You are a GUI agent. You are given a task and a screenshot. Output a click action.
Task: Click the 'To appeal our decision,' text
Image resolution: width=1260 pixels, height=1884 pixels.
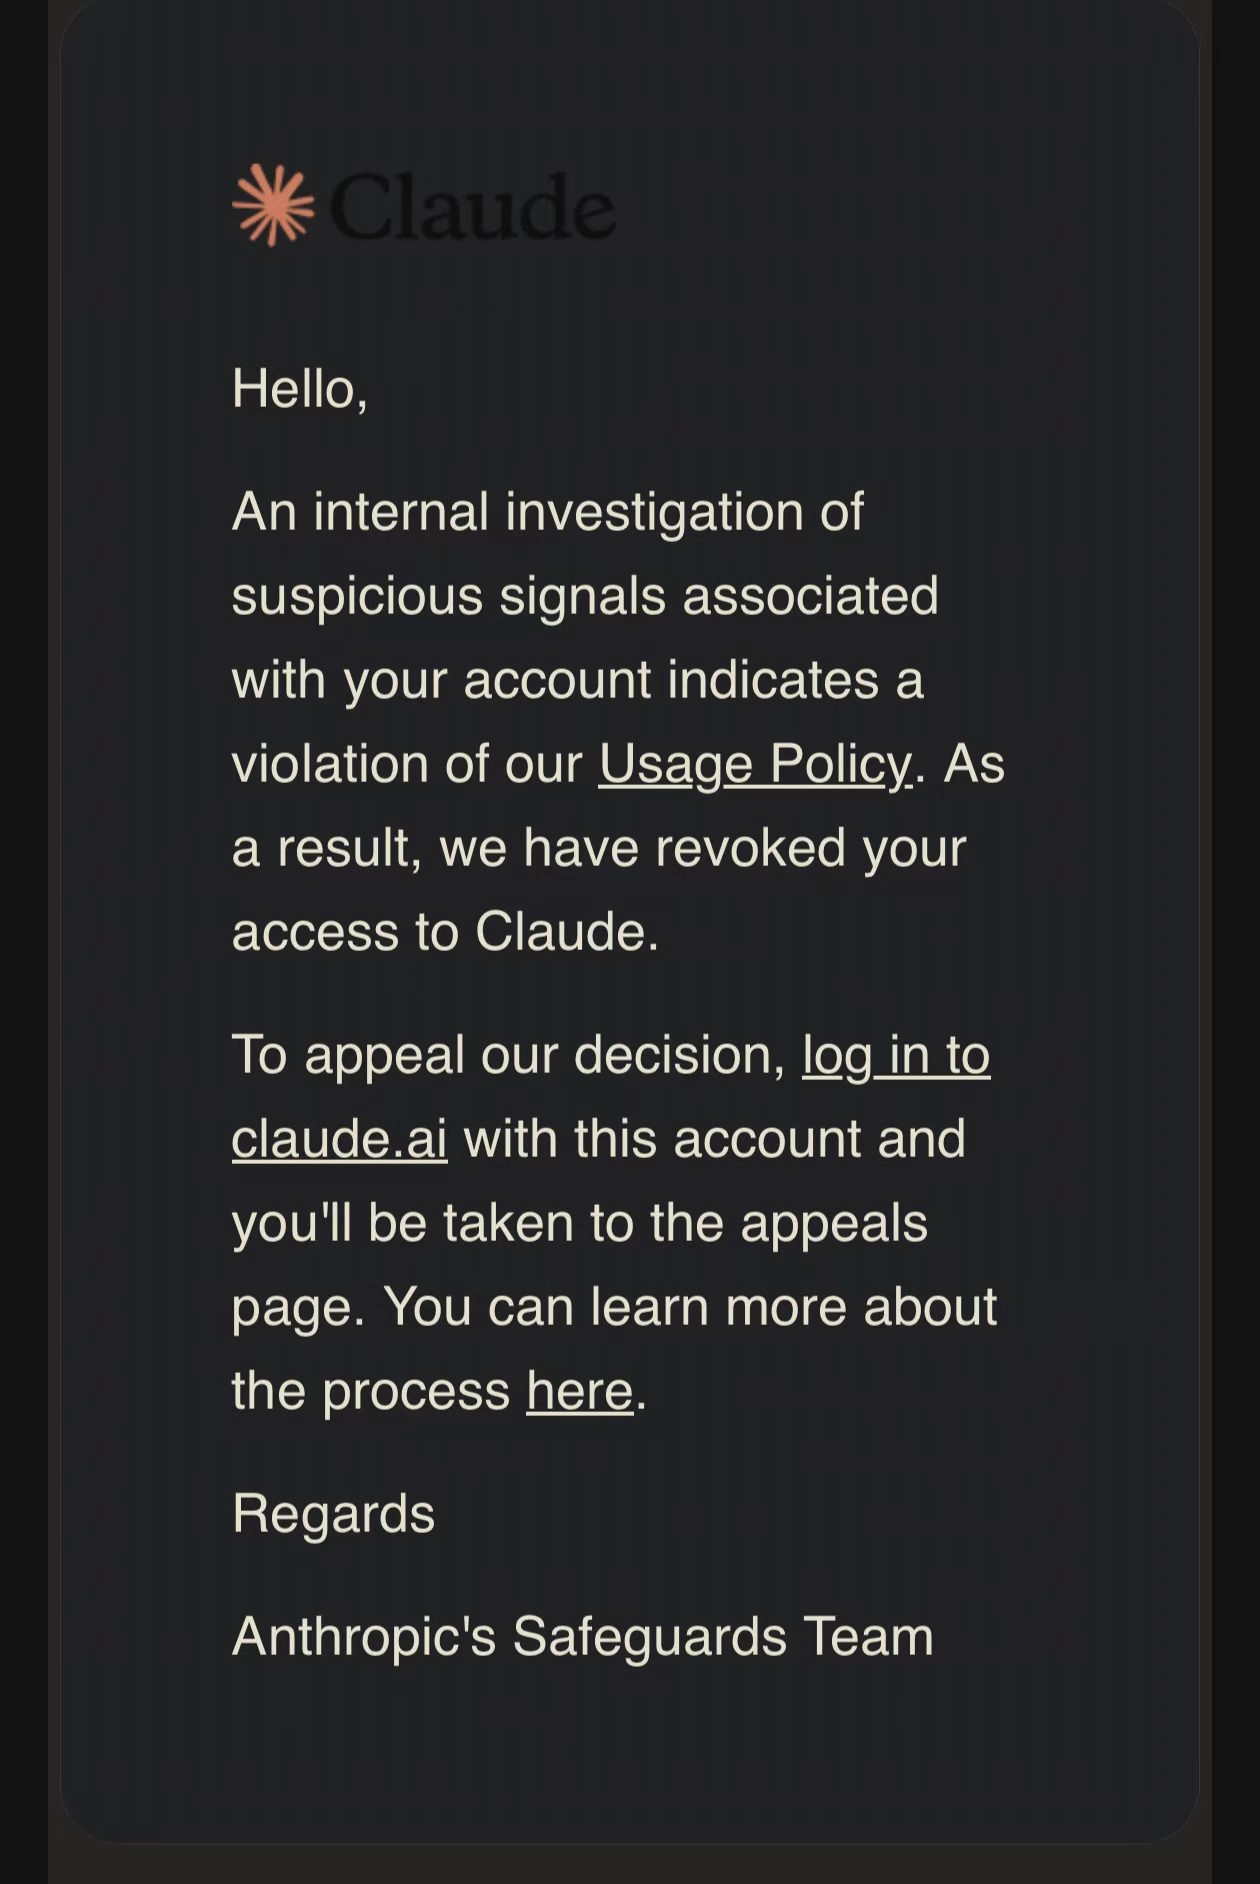[x=509, y=1057]
